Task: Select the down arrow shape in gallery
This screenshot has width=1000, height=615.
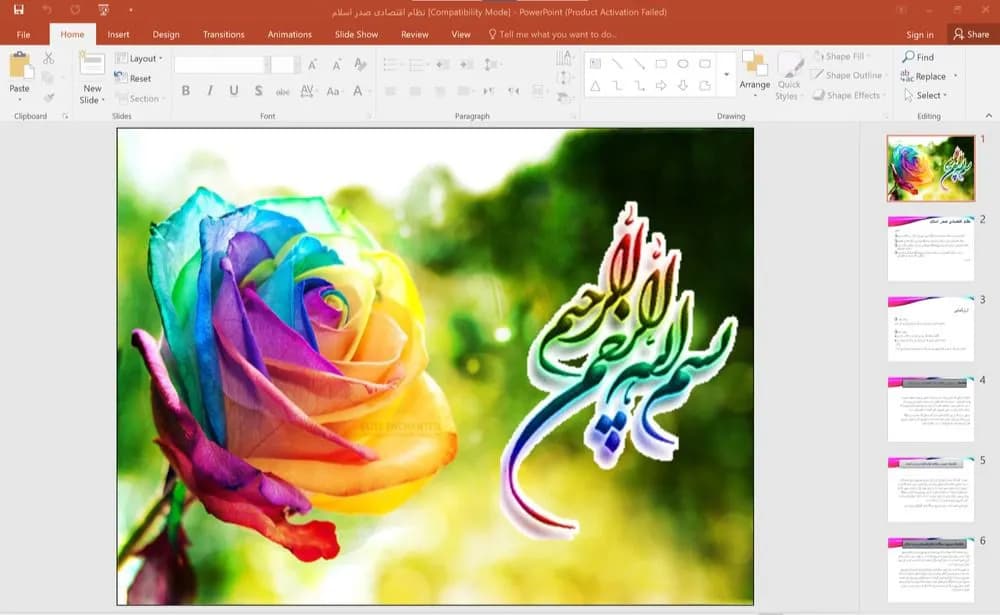Action: [683, 85]
